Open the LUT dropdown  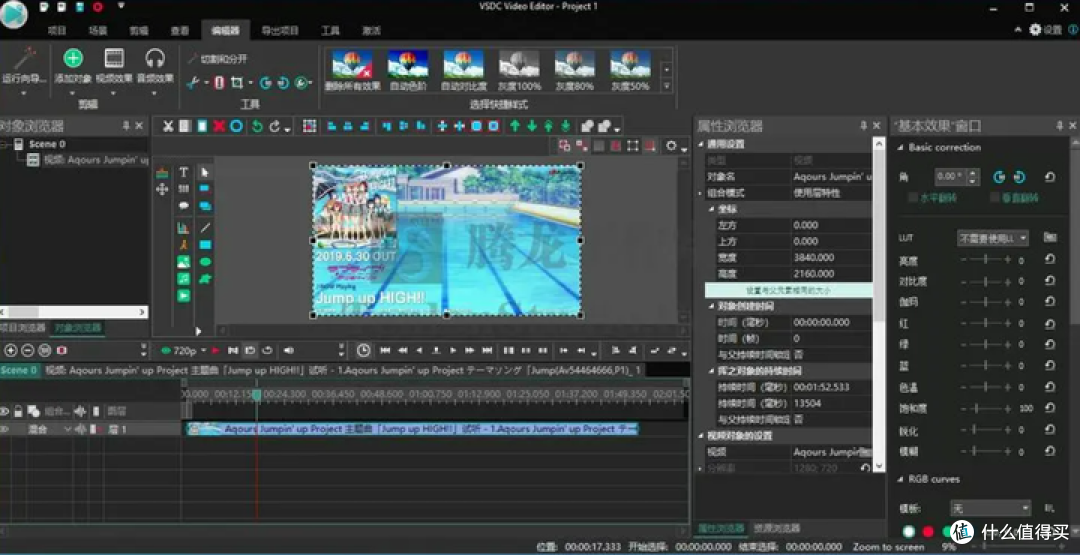(x=993, y=238)
